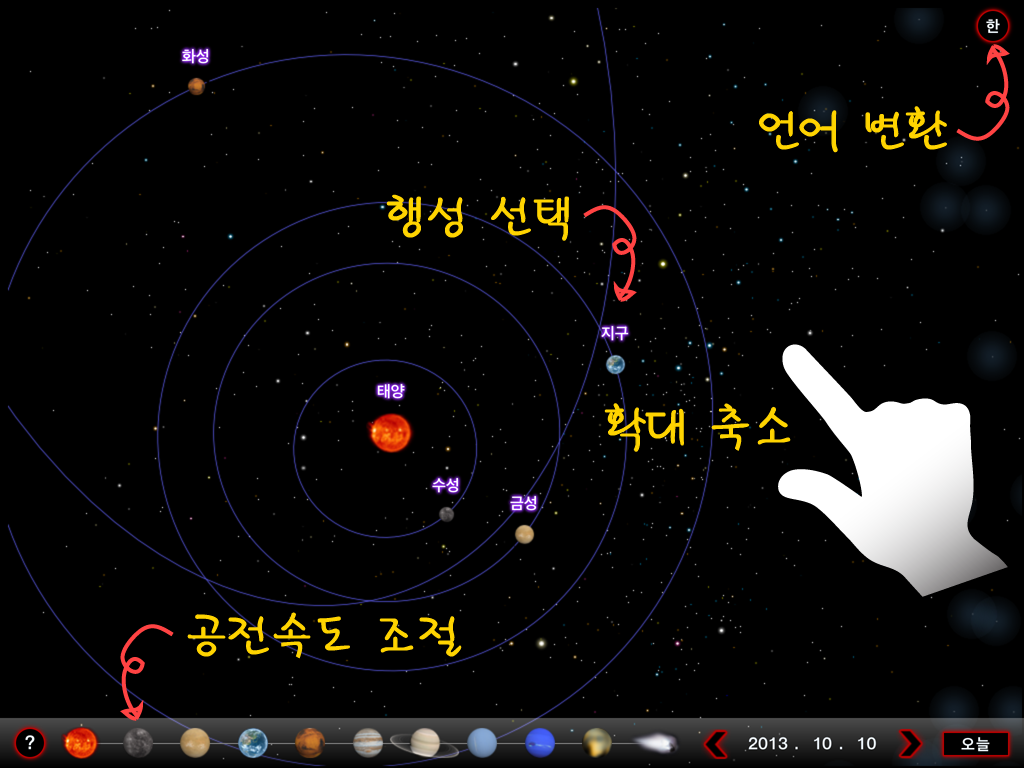Select Neptune icon in bottom planet bar
The height and width of the screenshot is (768, 1024).
[x=539, y=743]
